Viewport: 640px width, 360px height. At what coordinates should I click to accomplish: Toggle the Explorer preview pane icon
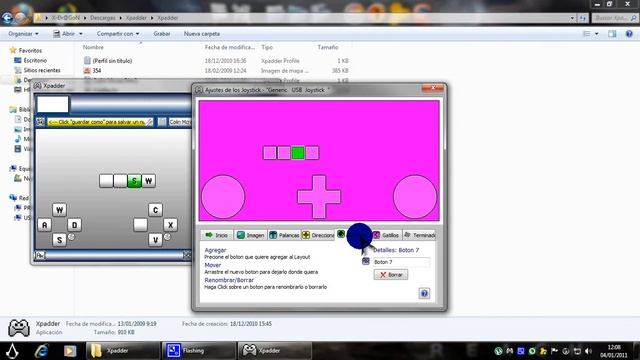coord(612,34)
